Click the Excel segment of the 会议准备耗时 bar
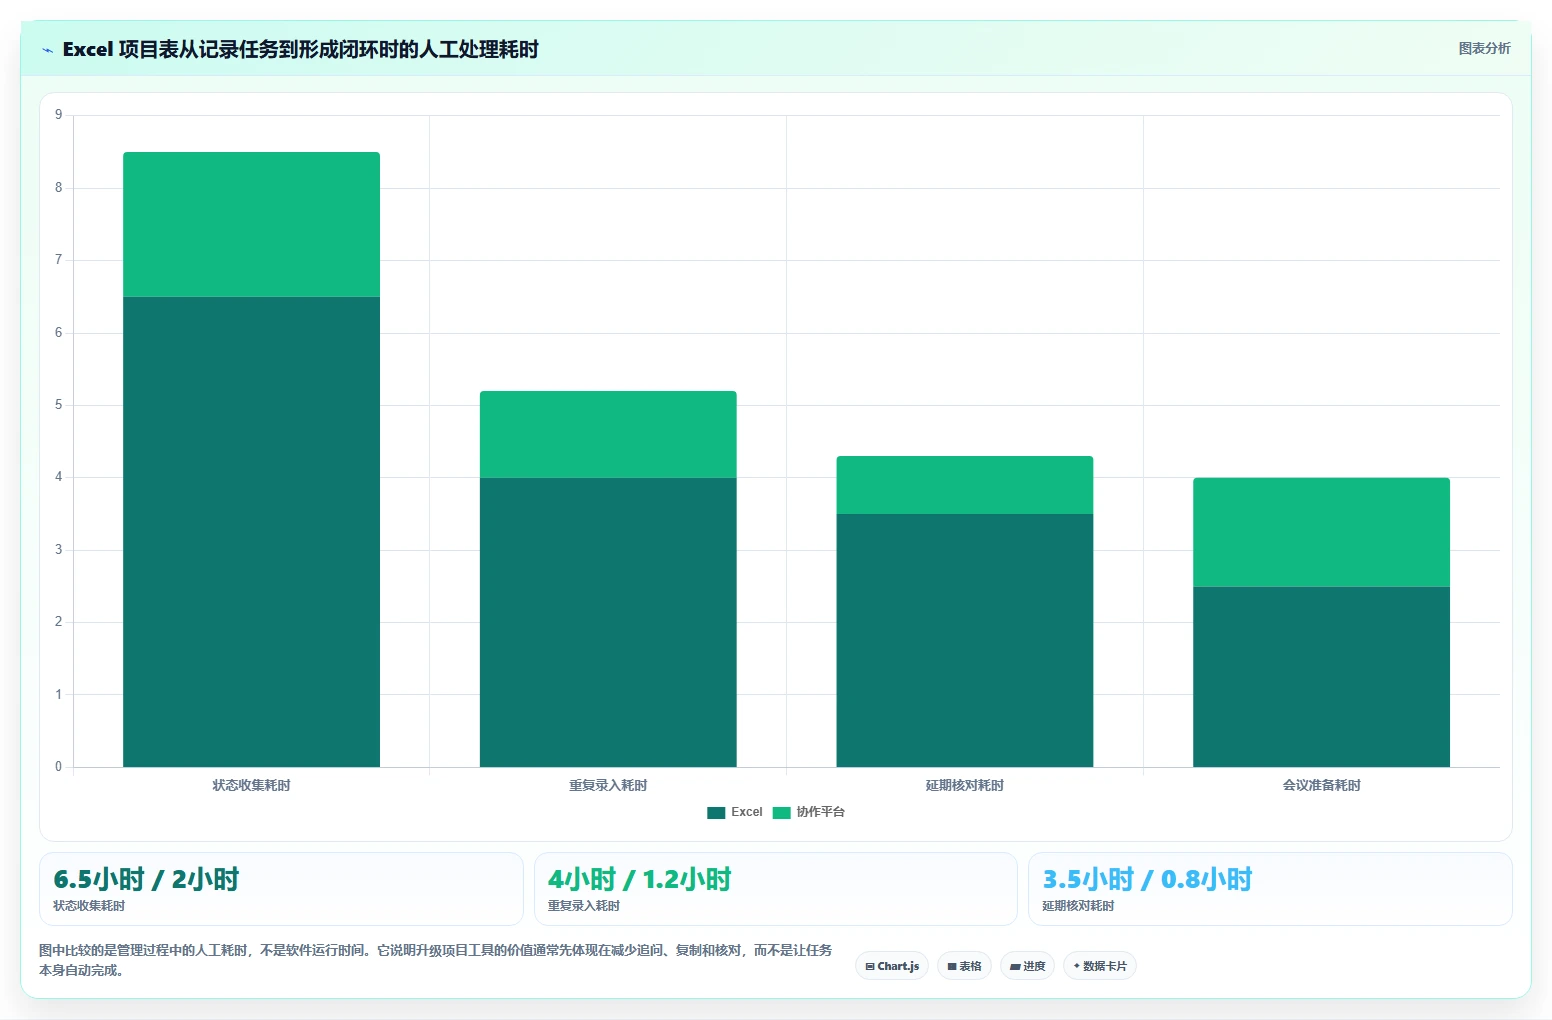Screen dimensions: 1552x1020 [x=1321, y=677]
